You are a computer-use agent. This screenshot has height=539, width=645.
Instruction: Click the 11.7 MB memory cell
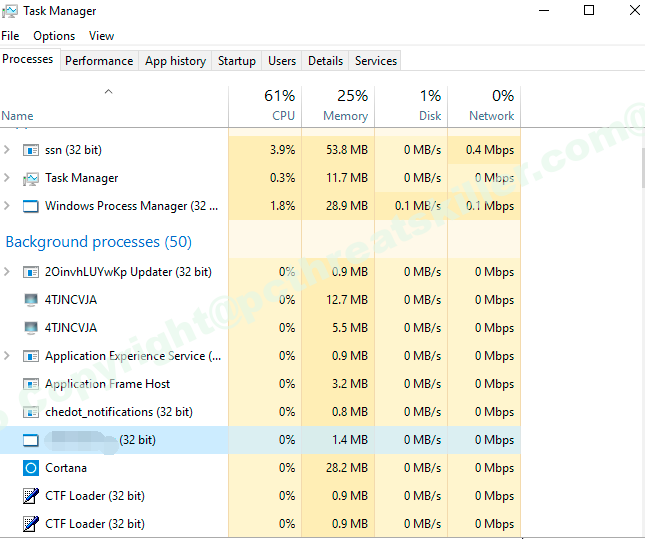tap(338, 178)
